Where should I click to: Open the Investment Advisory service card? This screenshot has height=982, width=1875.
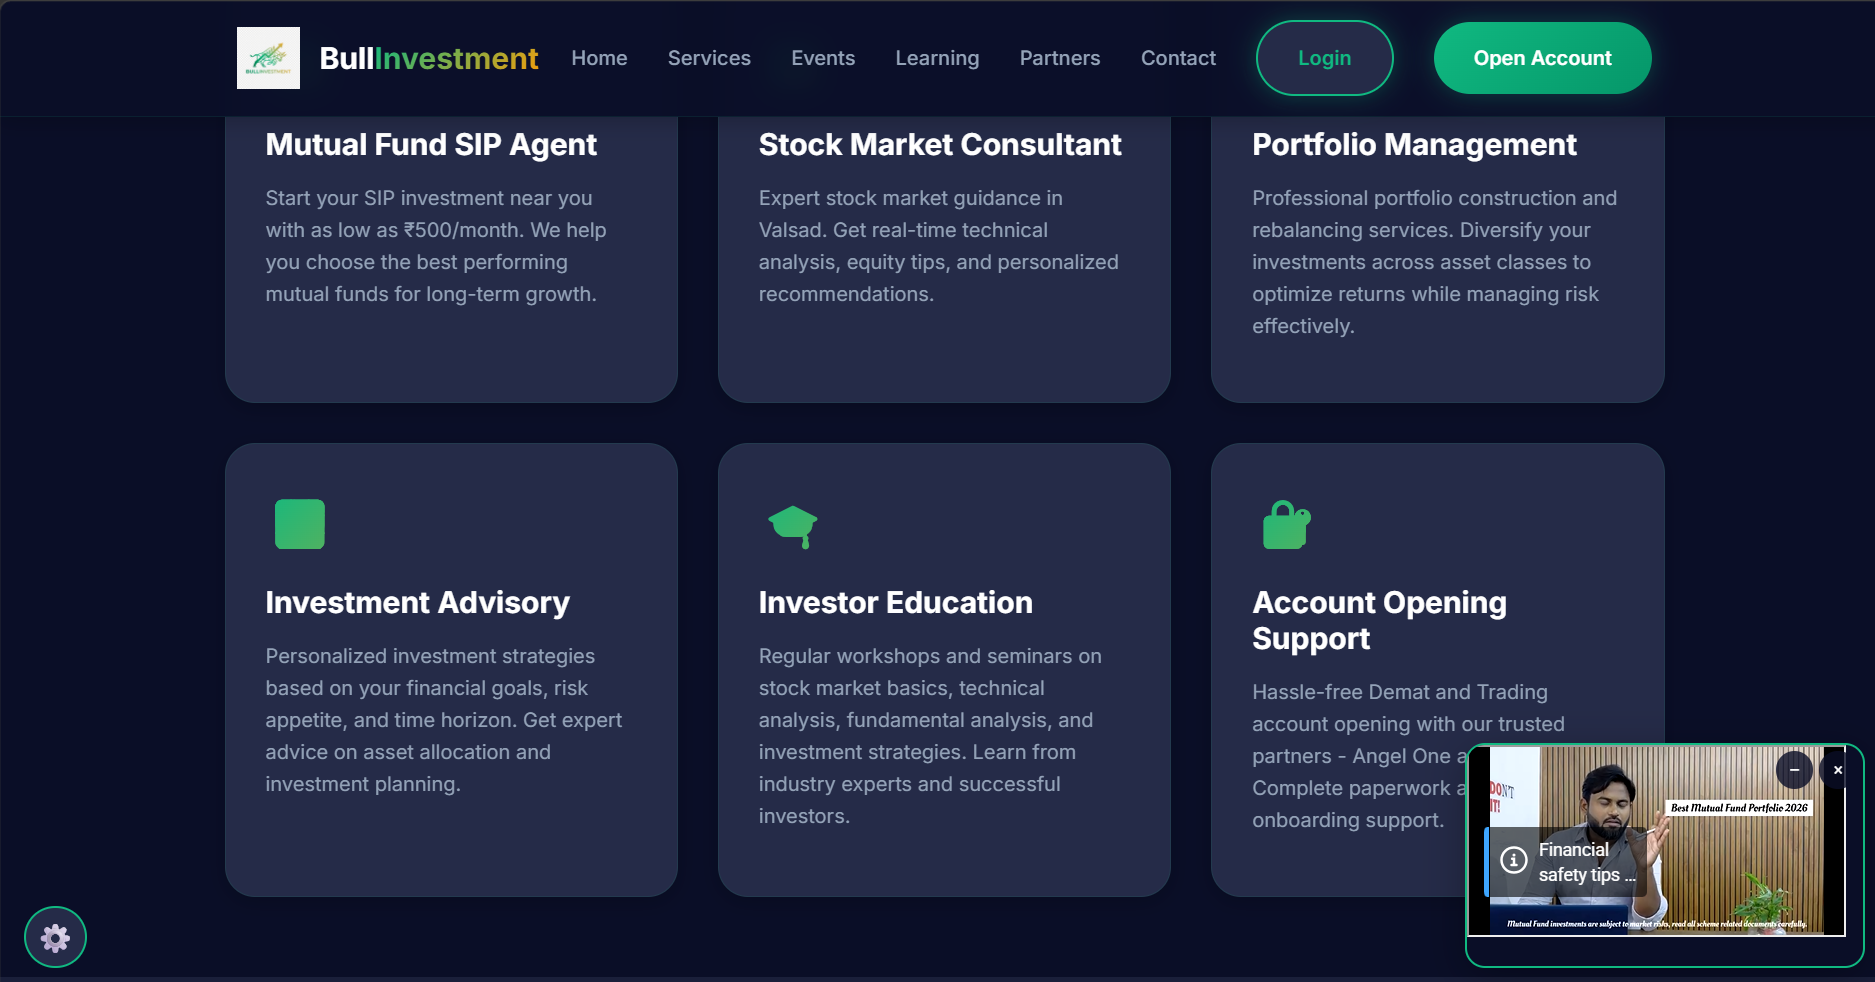tap(451, 670)
